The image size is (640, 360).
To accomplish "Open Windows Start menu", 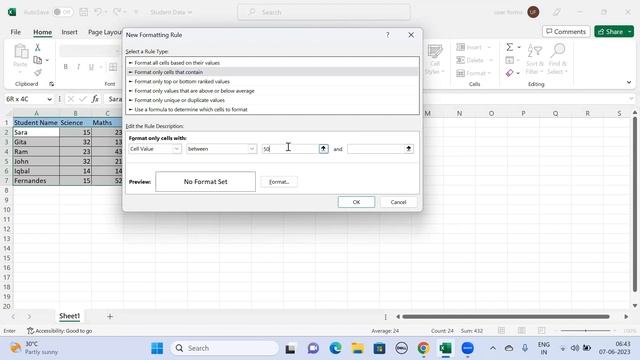I will click(157, 348).
